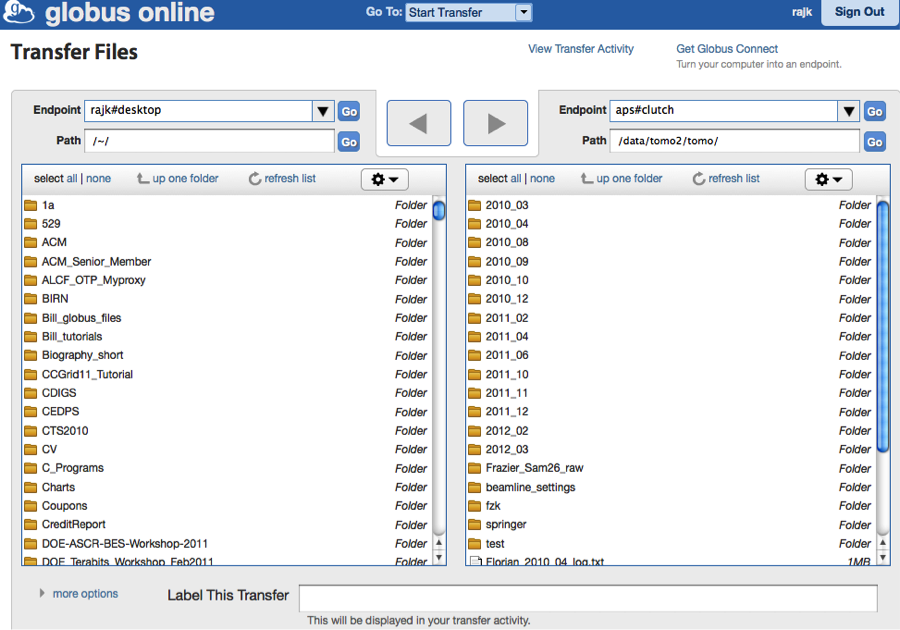Select the CTS2010 folder name
The height and width of the screenshot is (630, 900).
click(x=65, y=431)
